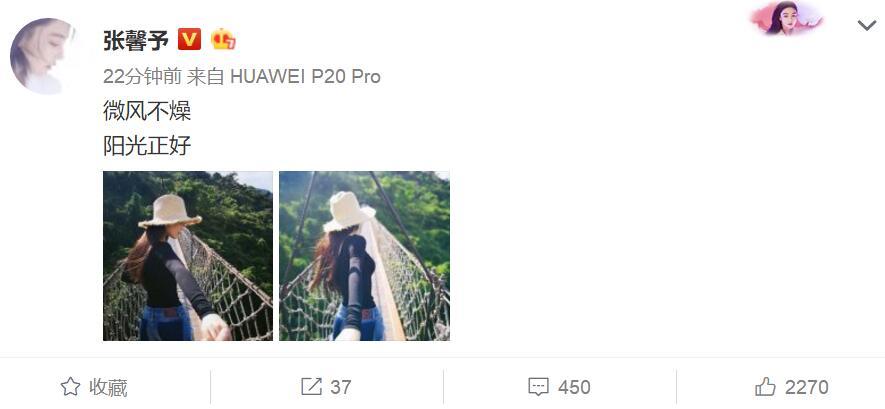Click the star favorite icon
885x409 pixels.
[x=71, y=387]
